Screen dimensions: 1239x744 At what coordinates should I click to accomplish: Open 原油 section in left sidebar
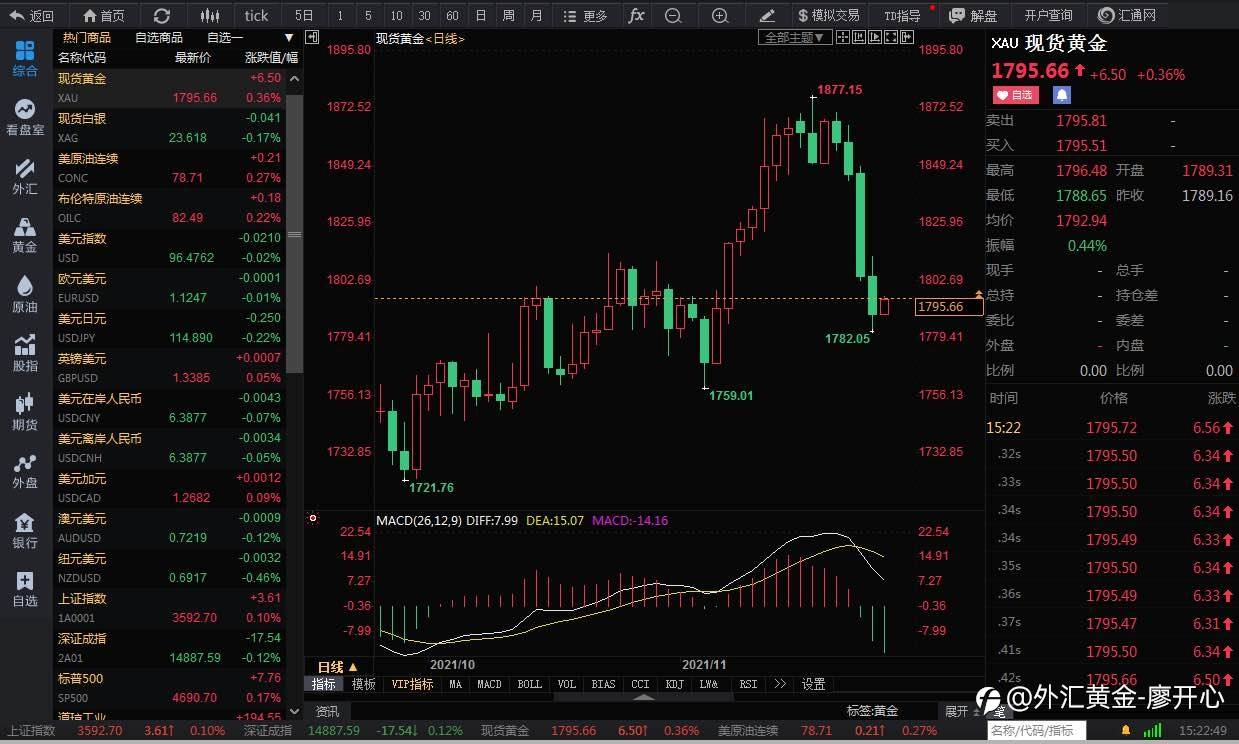point(25,296)
